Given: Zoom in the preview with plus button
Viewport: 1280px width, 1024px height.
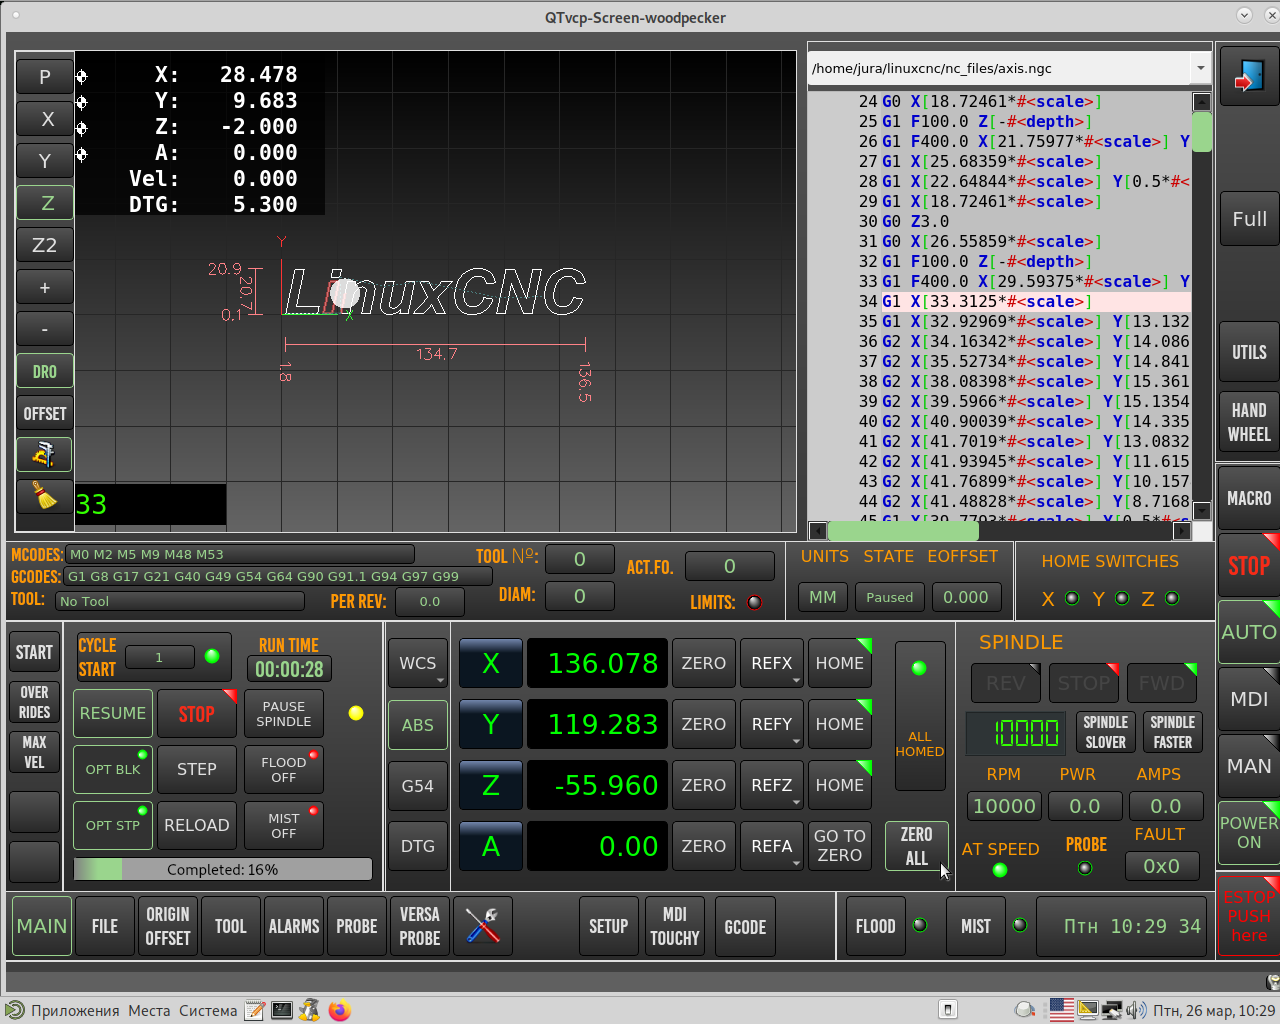Looking at the screenshot, I should 44,287.
